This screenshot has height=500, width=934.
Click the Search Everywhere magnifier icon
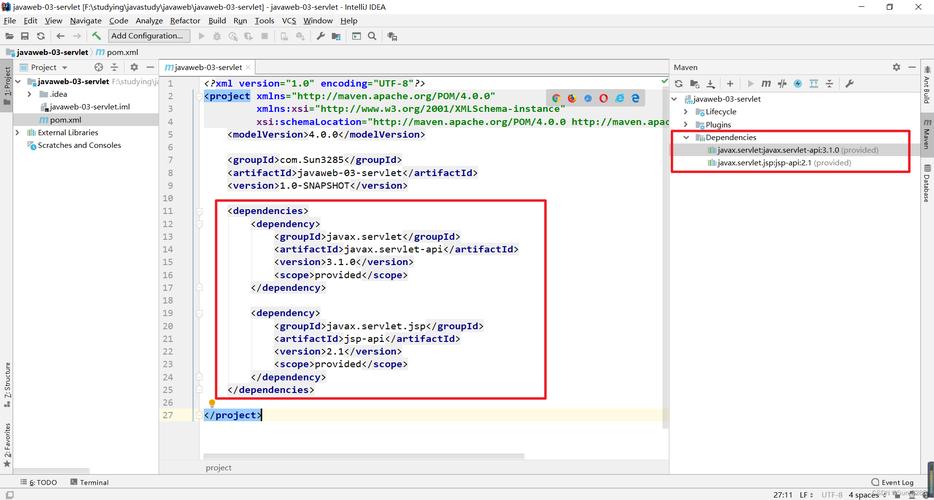[x=372, y=36]
